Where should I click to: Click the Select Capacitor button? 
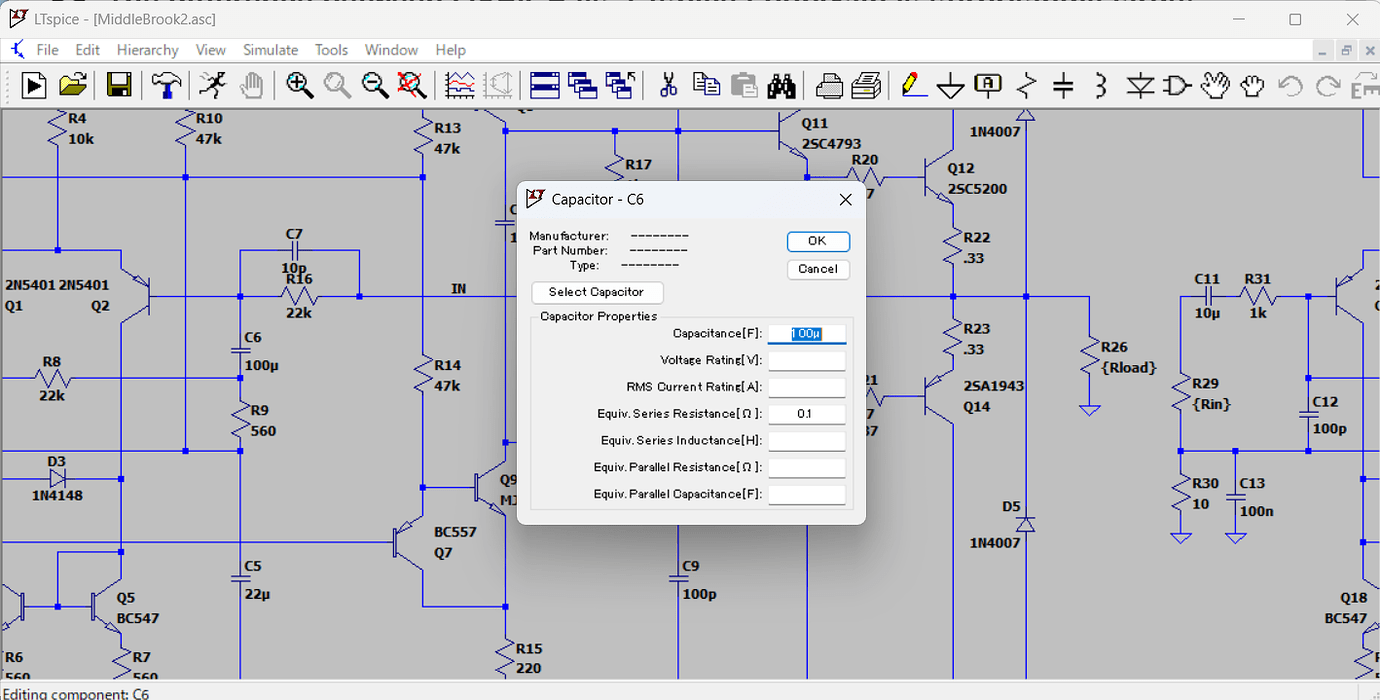pyautogui.click(x=597, y=292)
